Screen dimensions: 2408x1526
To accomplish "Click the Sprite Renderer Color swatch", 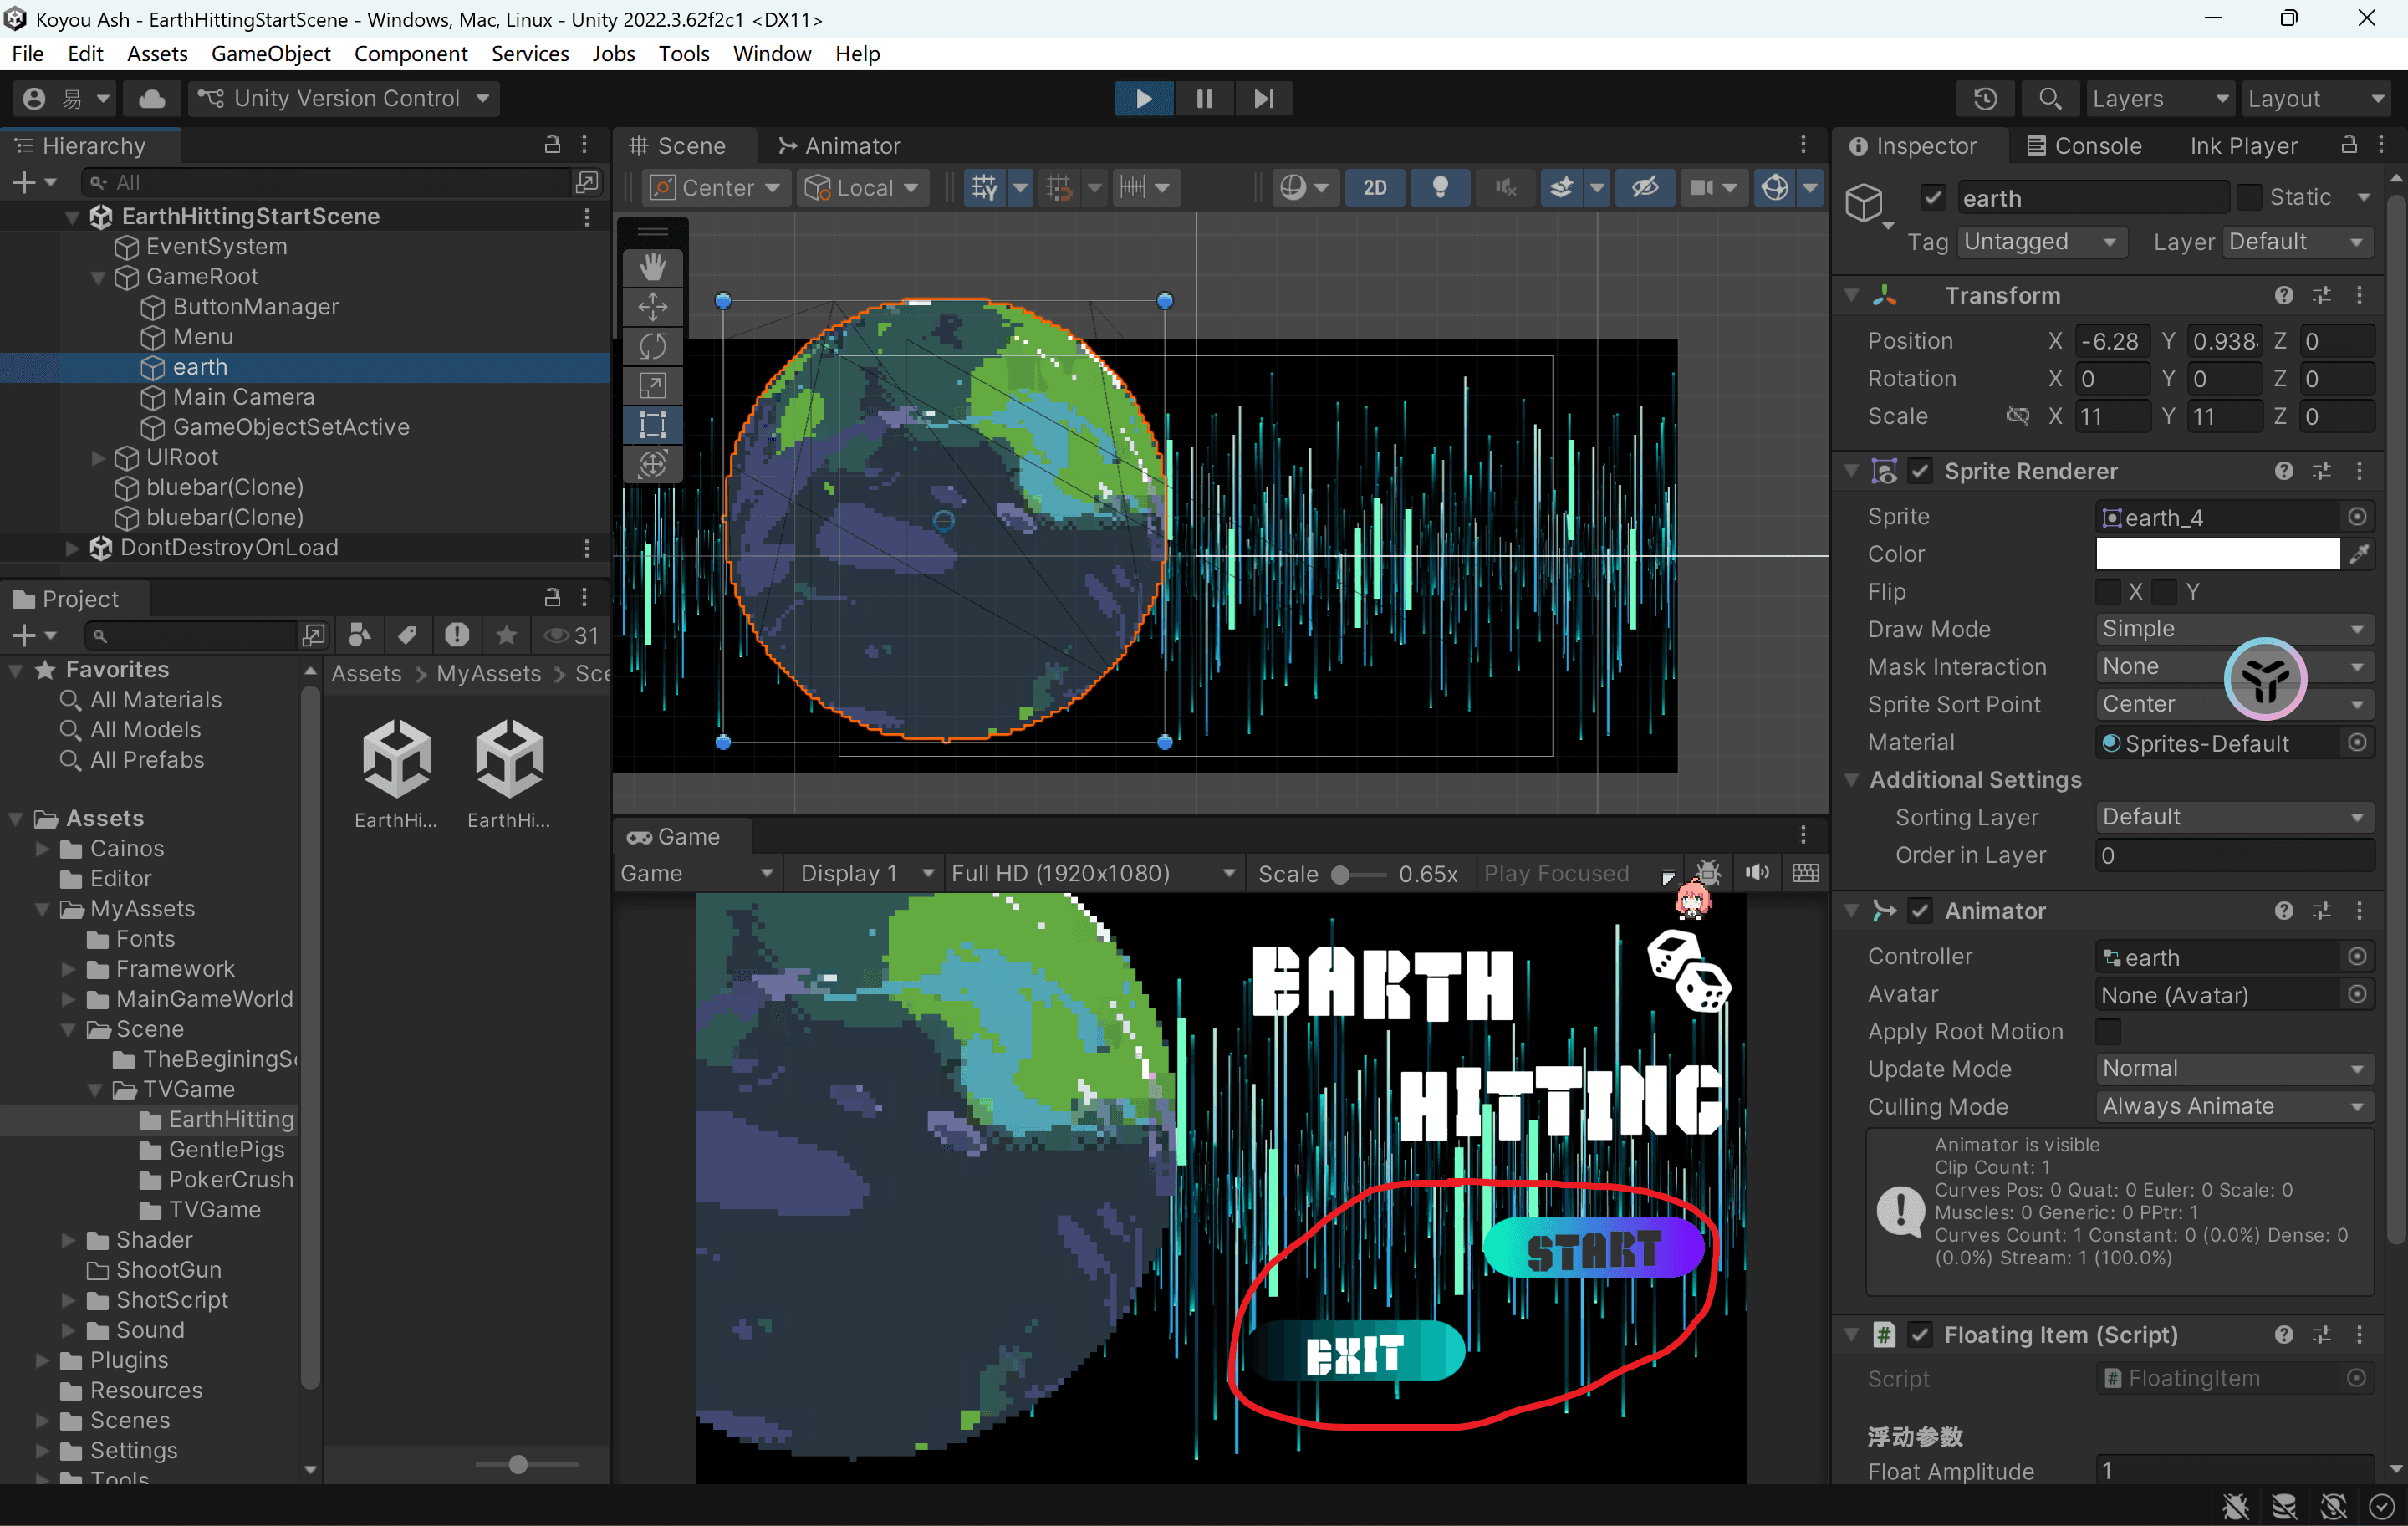I will coord(2217,554).
